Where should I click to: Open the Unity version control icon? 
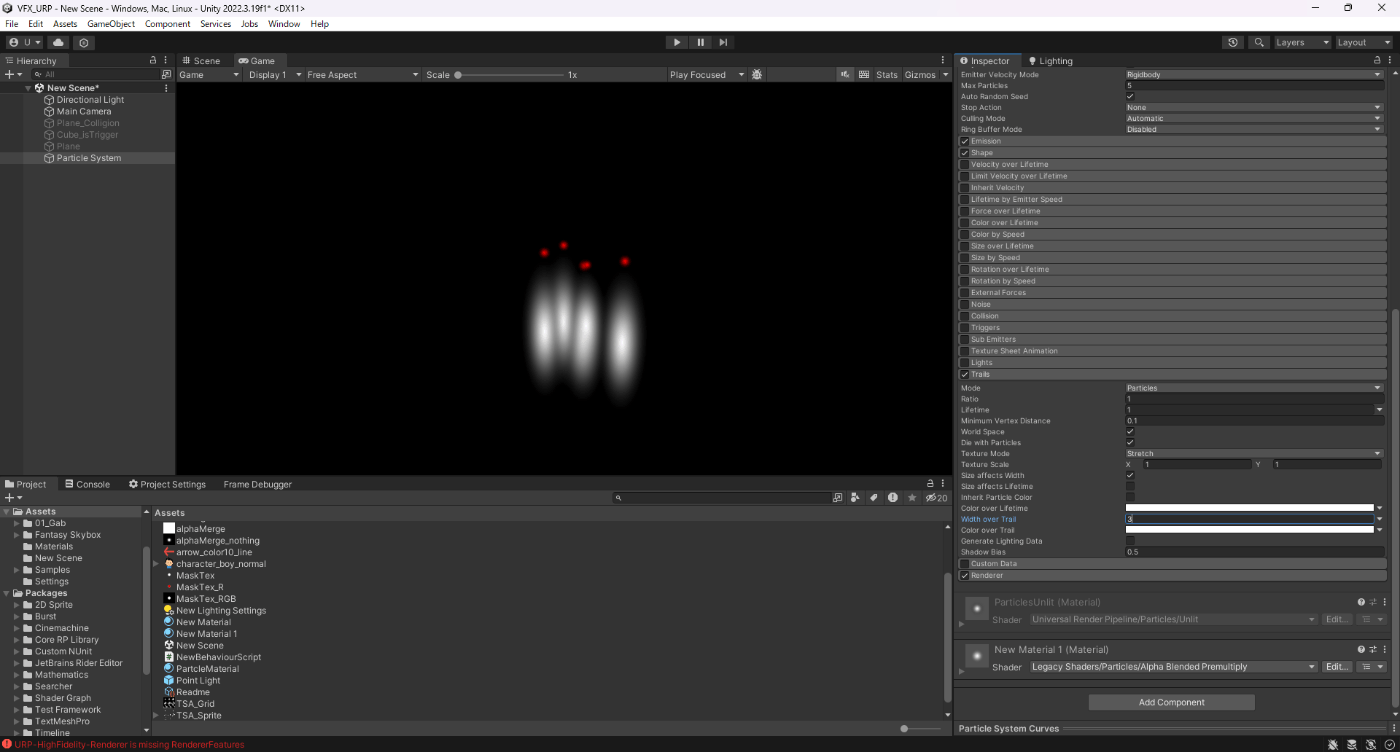coord(84,43)
